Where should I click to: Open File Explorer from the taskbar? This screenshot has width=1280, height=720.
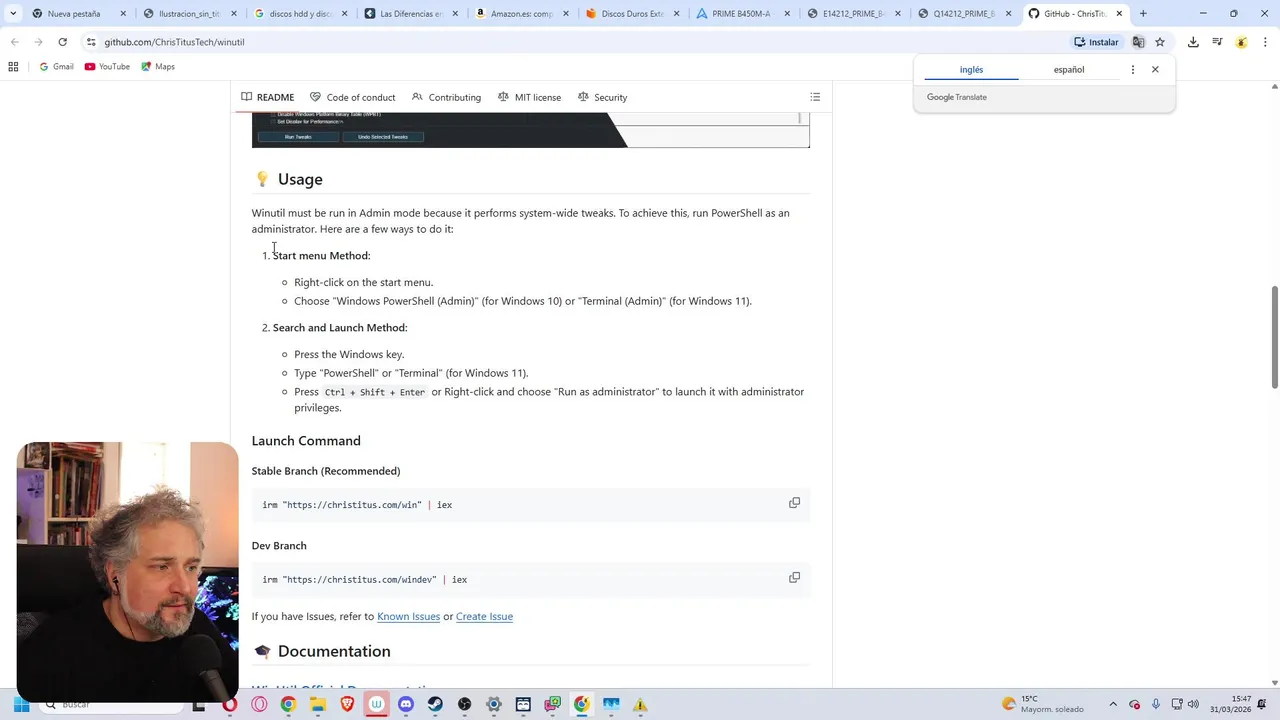click(318, 704)
